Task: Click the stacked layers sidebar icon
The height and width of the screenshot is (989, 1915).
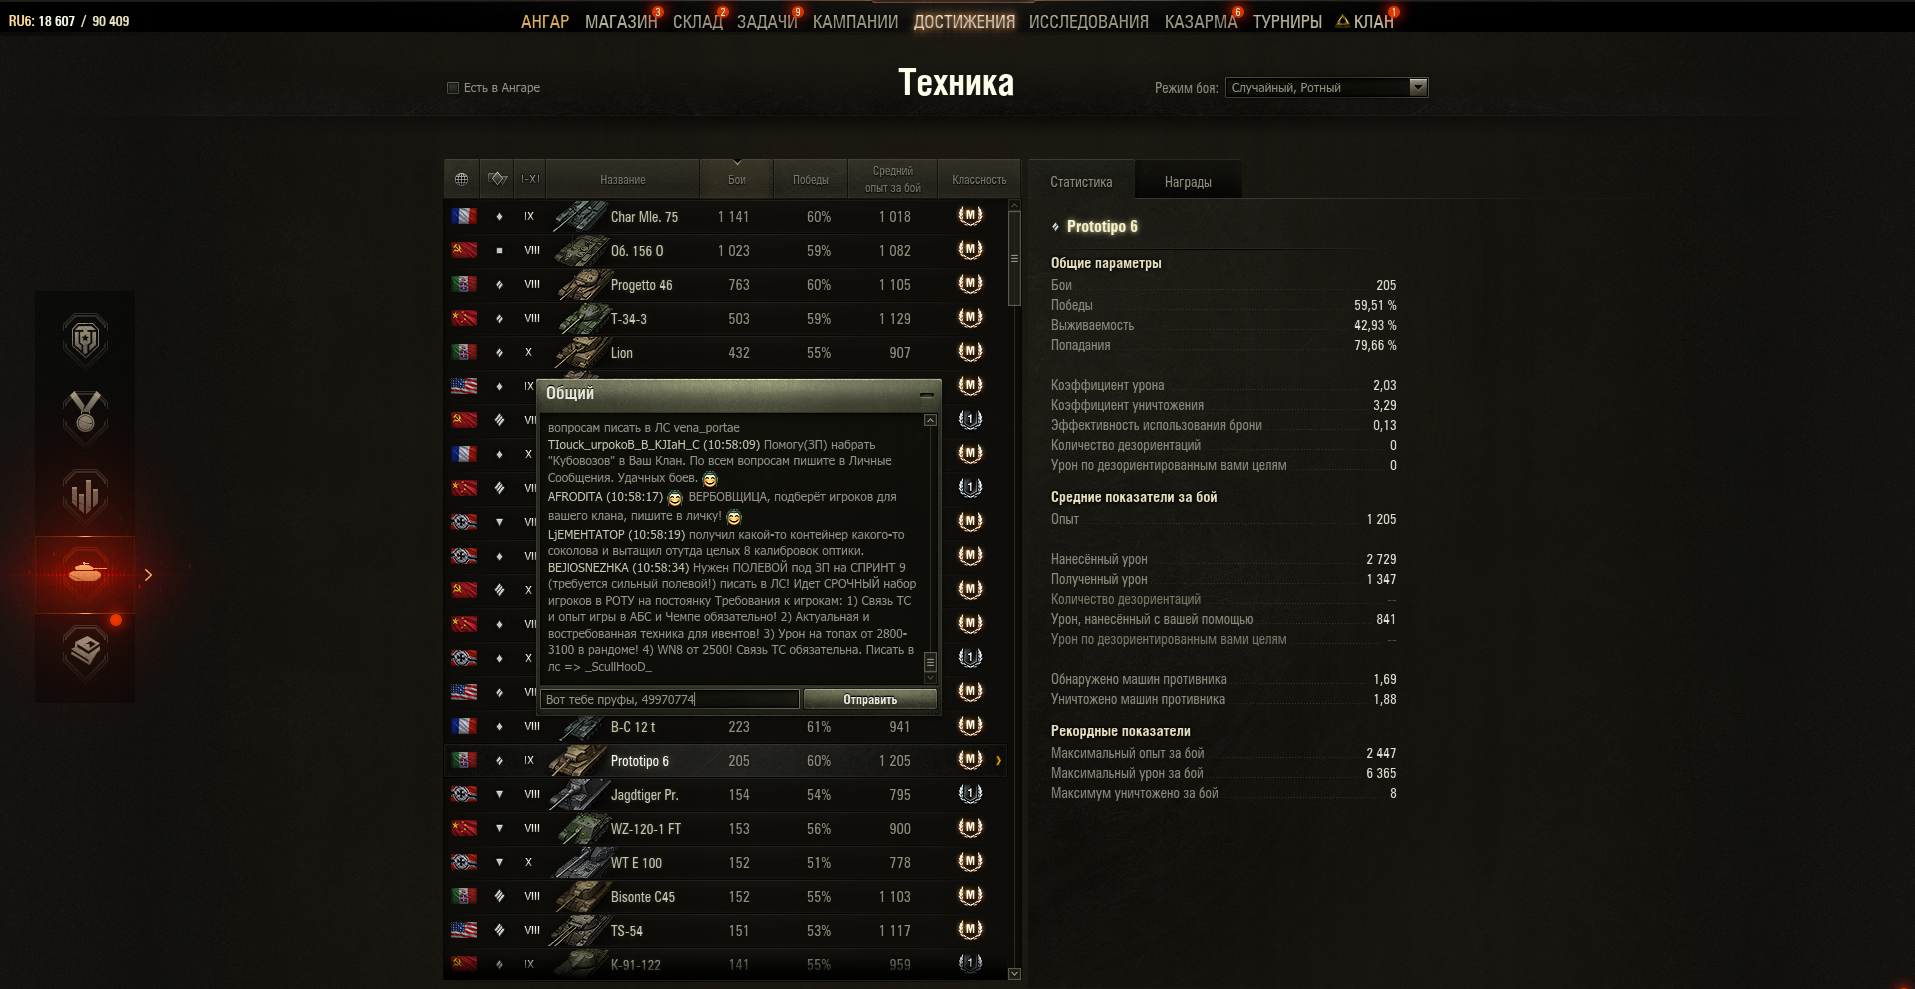Action: [x=85, y=651]
